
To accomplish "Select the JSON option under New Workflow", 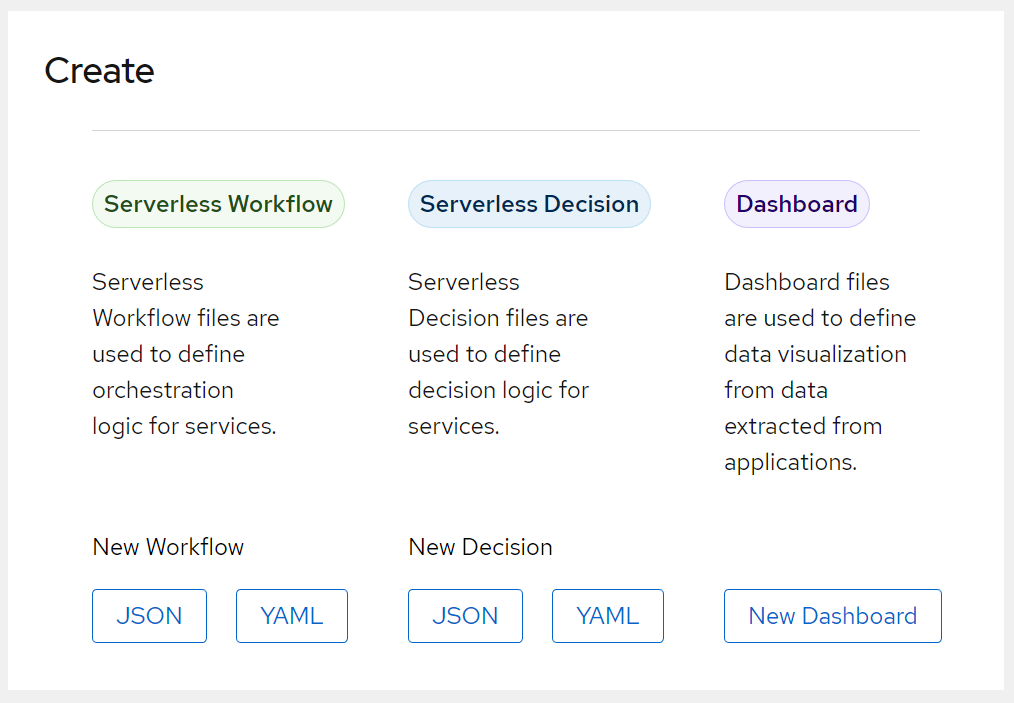I will 149,616.
